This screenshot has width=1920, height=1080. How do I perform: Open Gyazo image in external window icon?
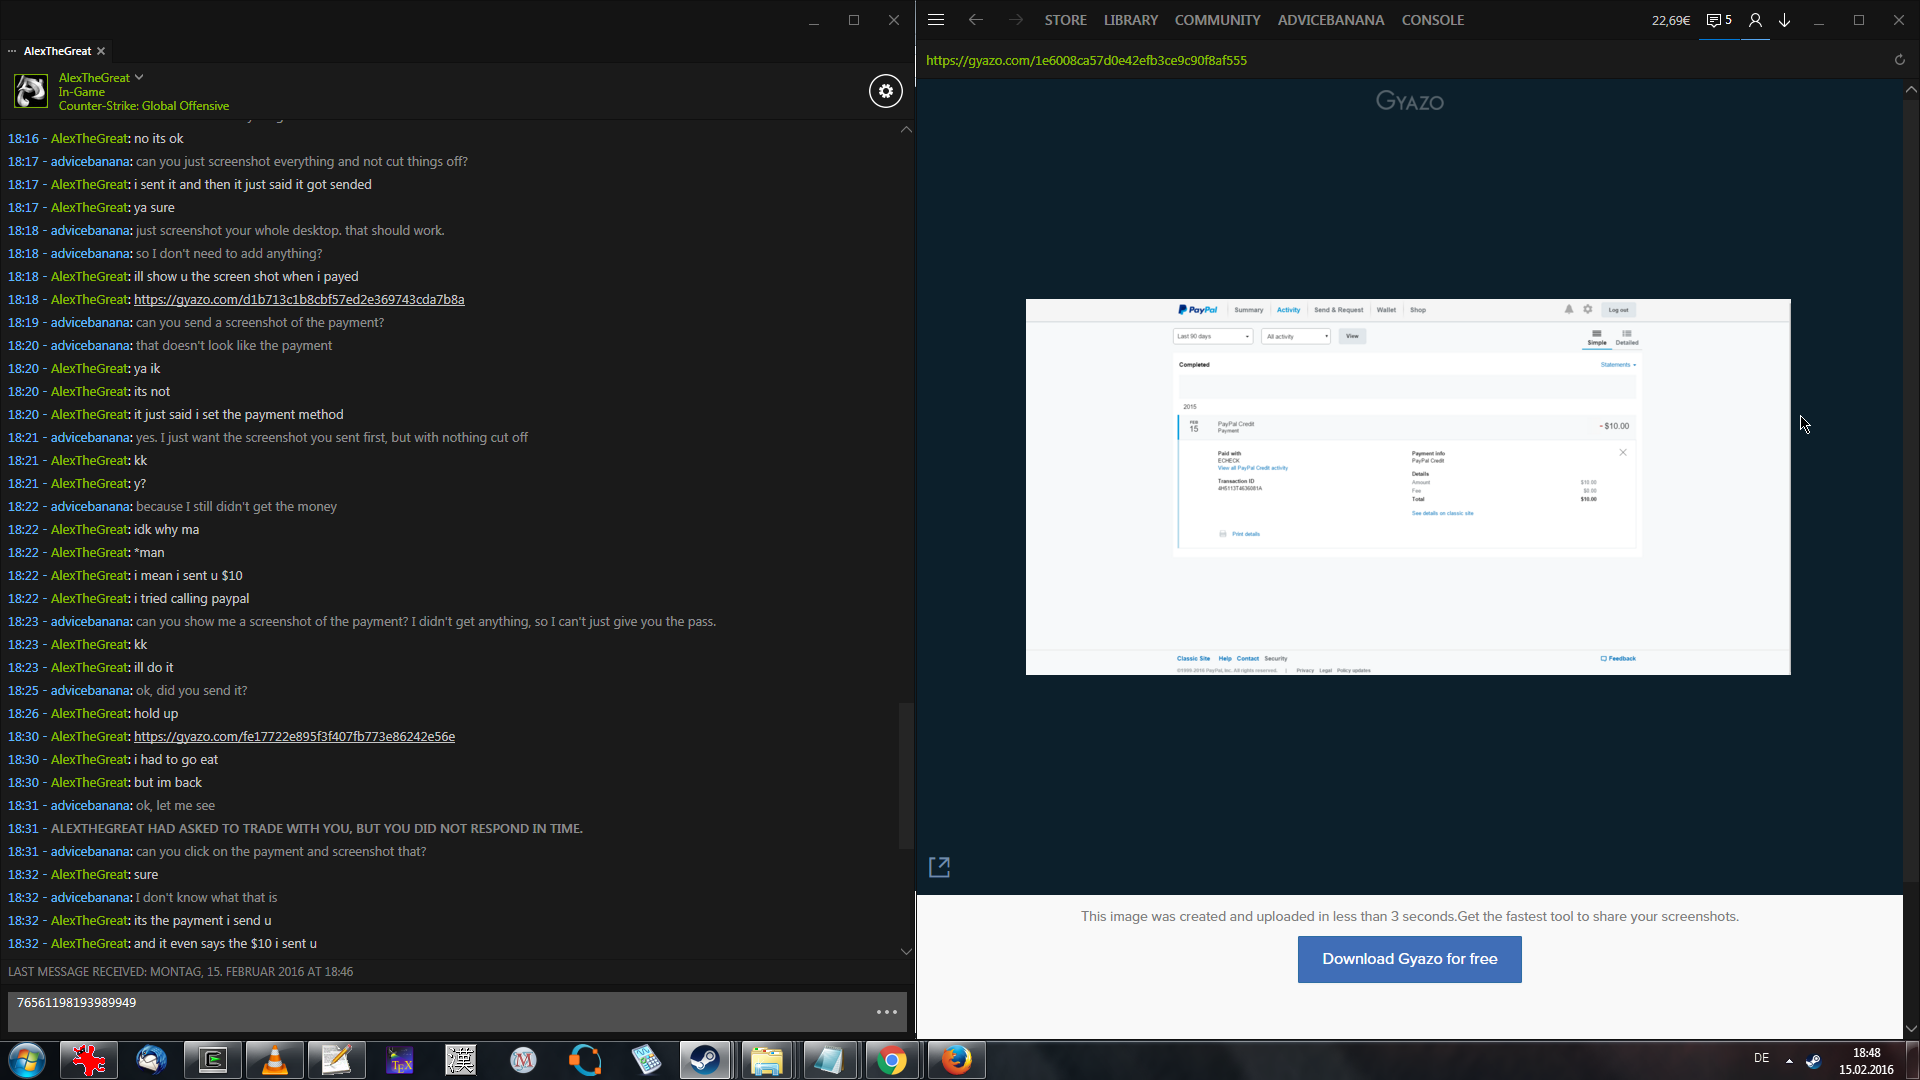[x=939, y=867]
